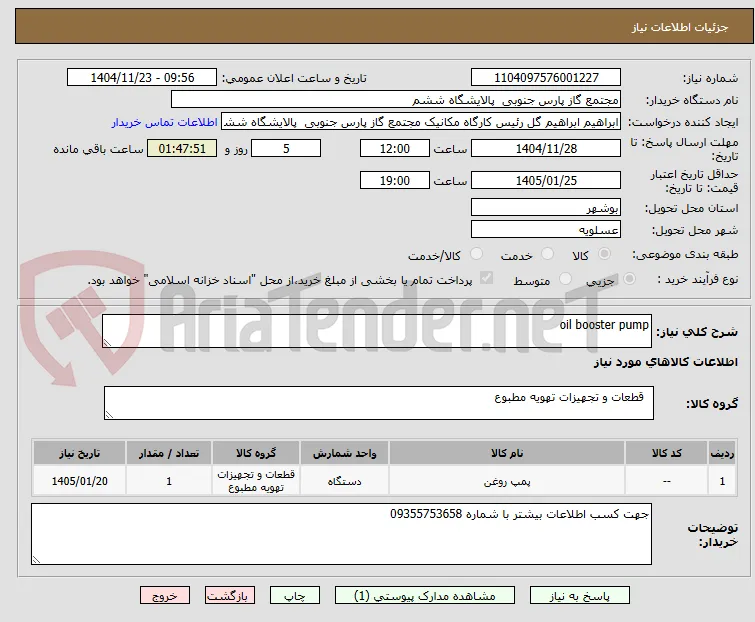Click the table group cell قطعات و تجهیزات تهویه مطبوع

tap(256, 480)
